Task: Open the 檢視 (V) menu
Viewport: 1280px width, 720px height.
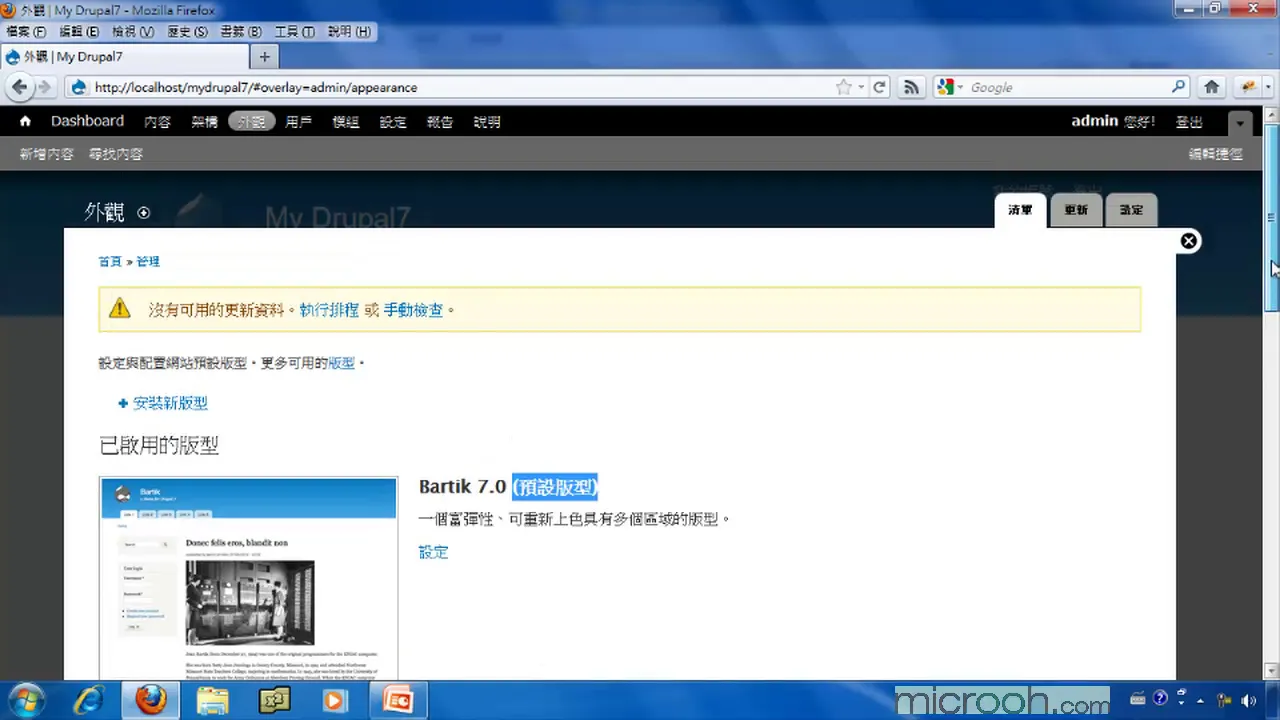Action: pyautogui.click(x=133, y=32)
